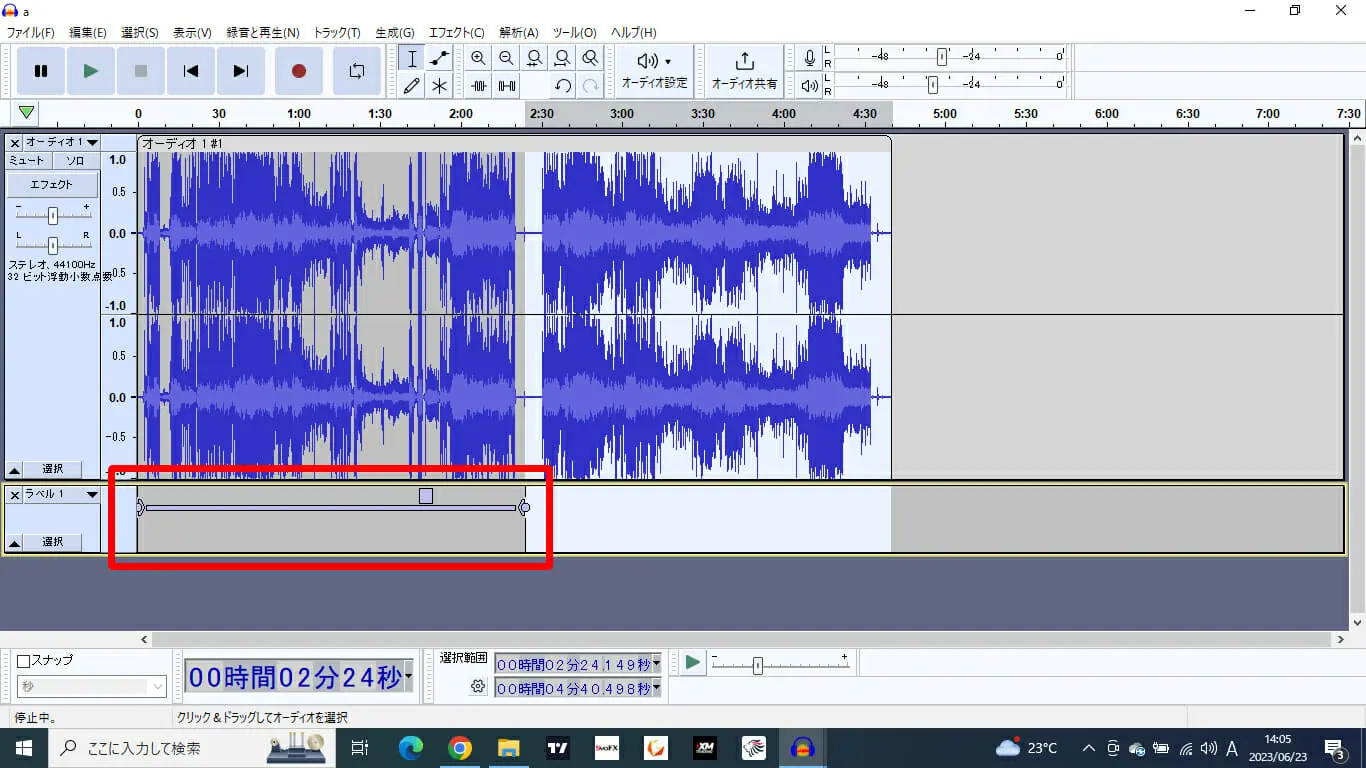1366x768 pixels.
Task: Start playback with the transport Play button
Action: click(91, 71)
